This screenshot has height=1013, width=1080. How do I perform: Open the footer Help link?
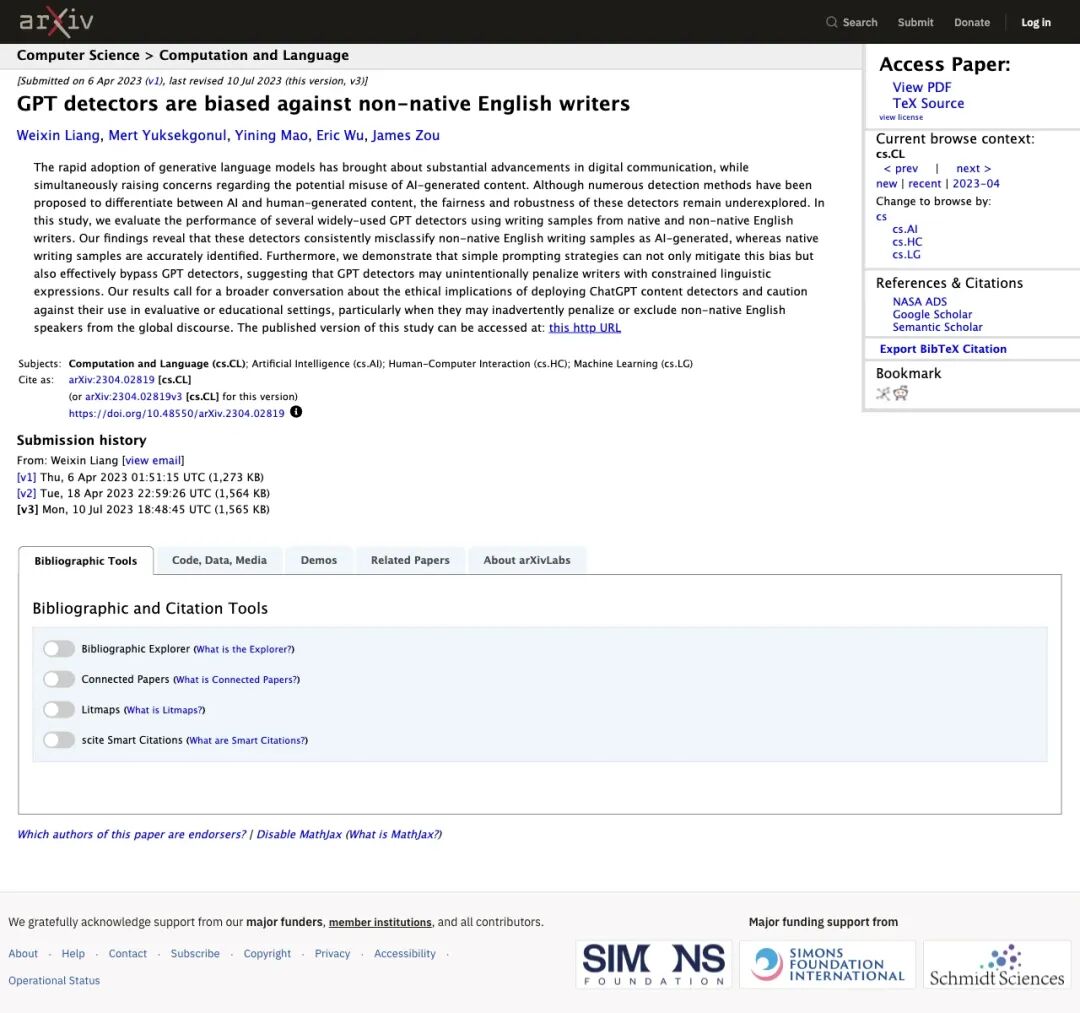(73, 953)
